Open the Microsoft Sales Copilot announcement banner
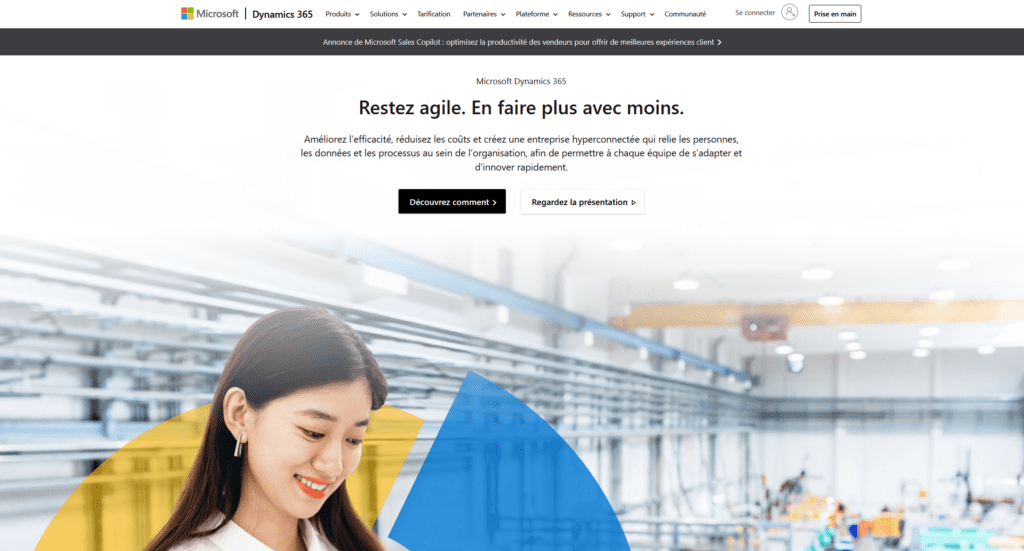Viewport: 1024px width, 551px height. point(522,42)
